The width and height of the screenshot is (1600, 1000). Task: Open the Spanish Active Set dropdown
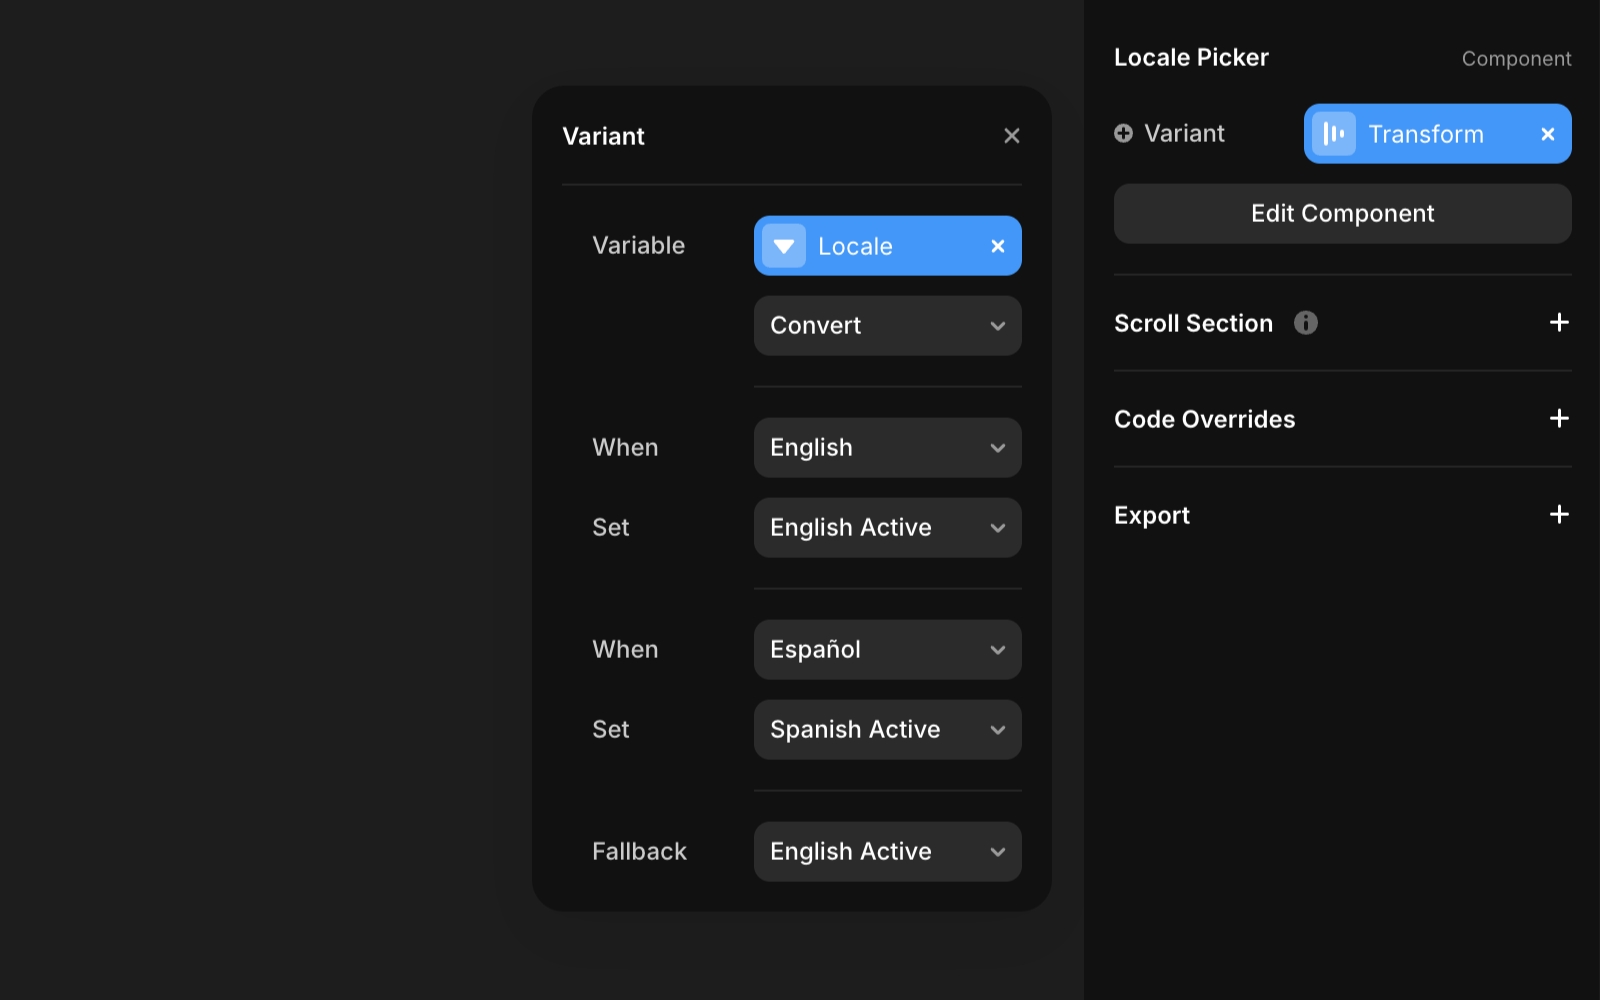(887, 730)
